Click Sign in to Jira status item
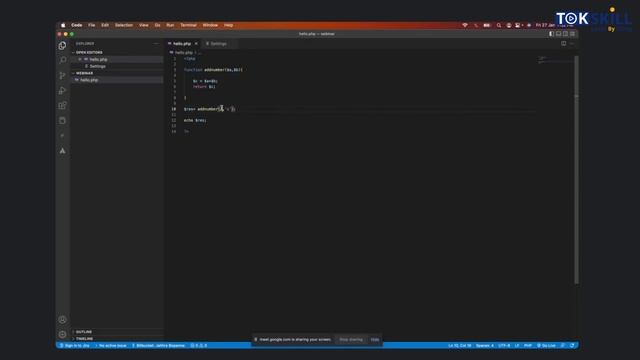 [75, 346]
